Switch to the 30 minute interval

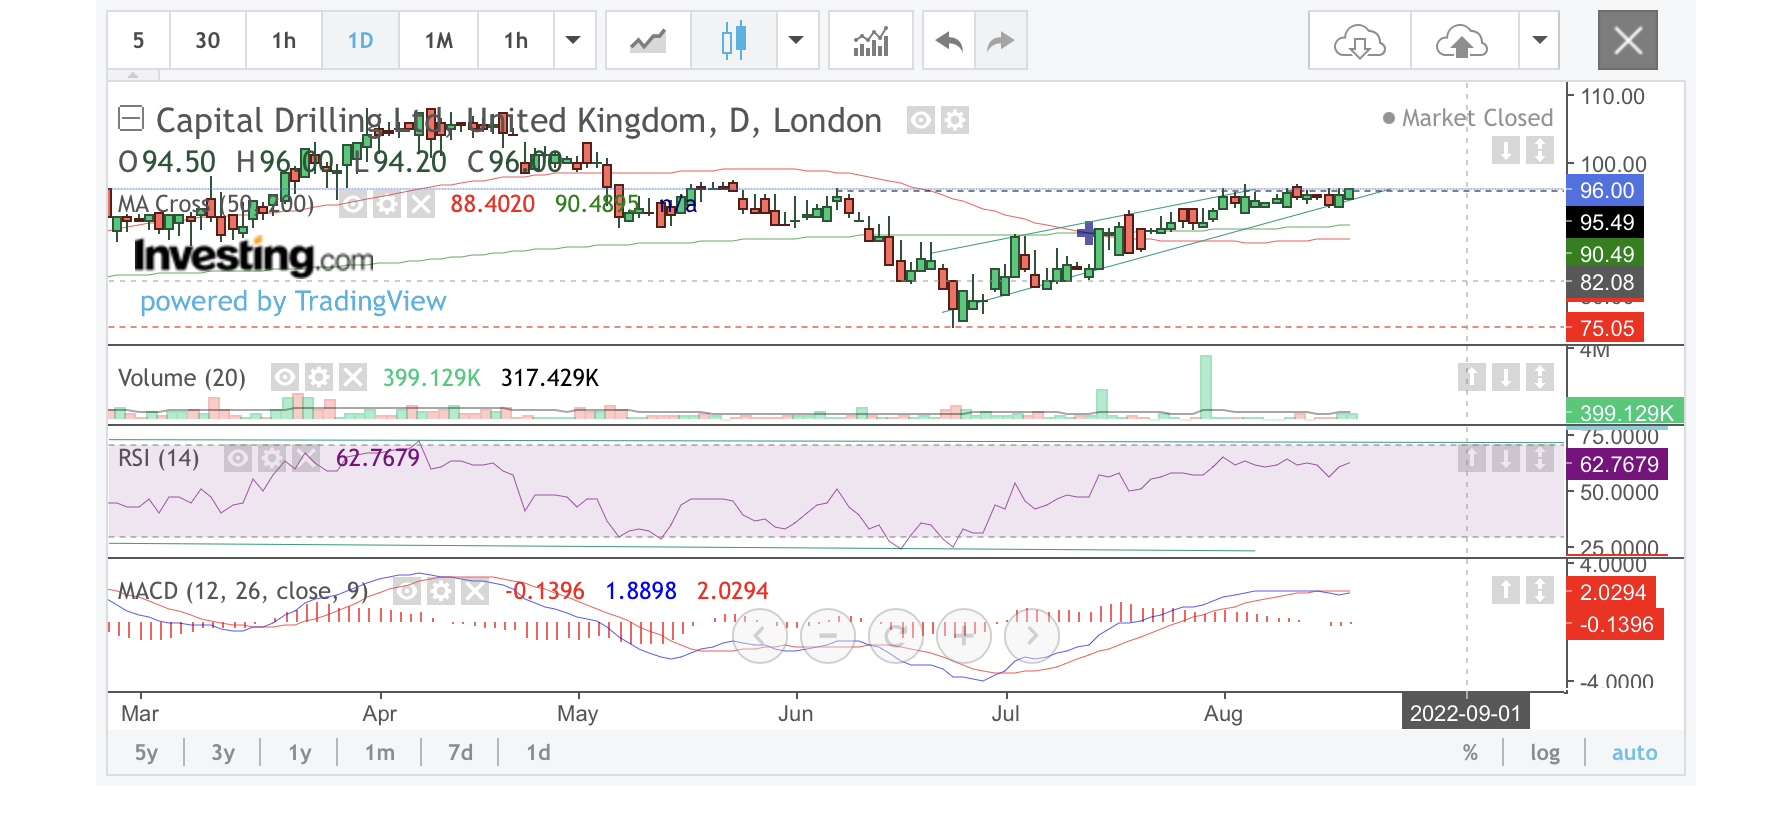207,41
